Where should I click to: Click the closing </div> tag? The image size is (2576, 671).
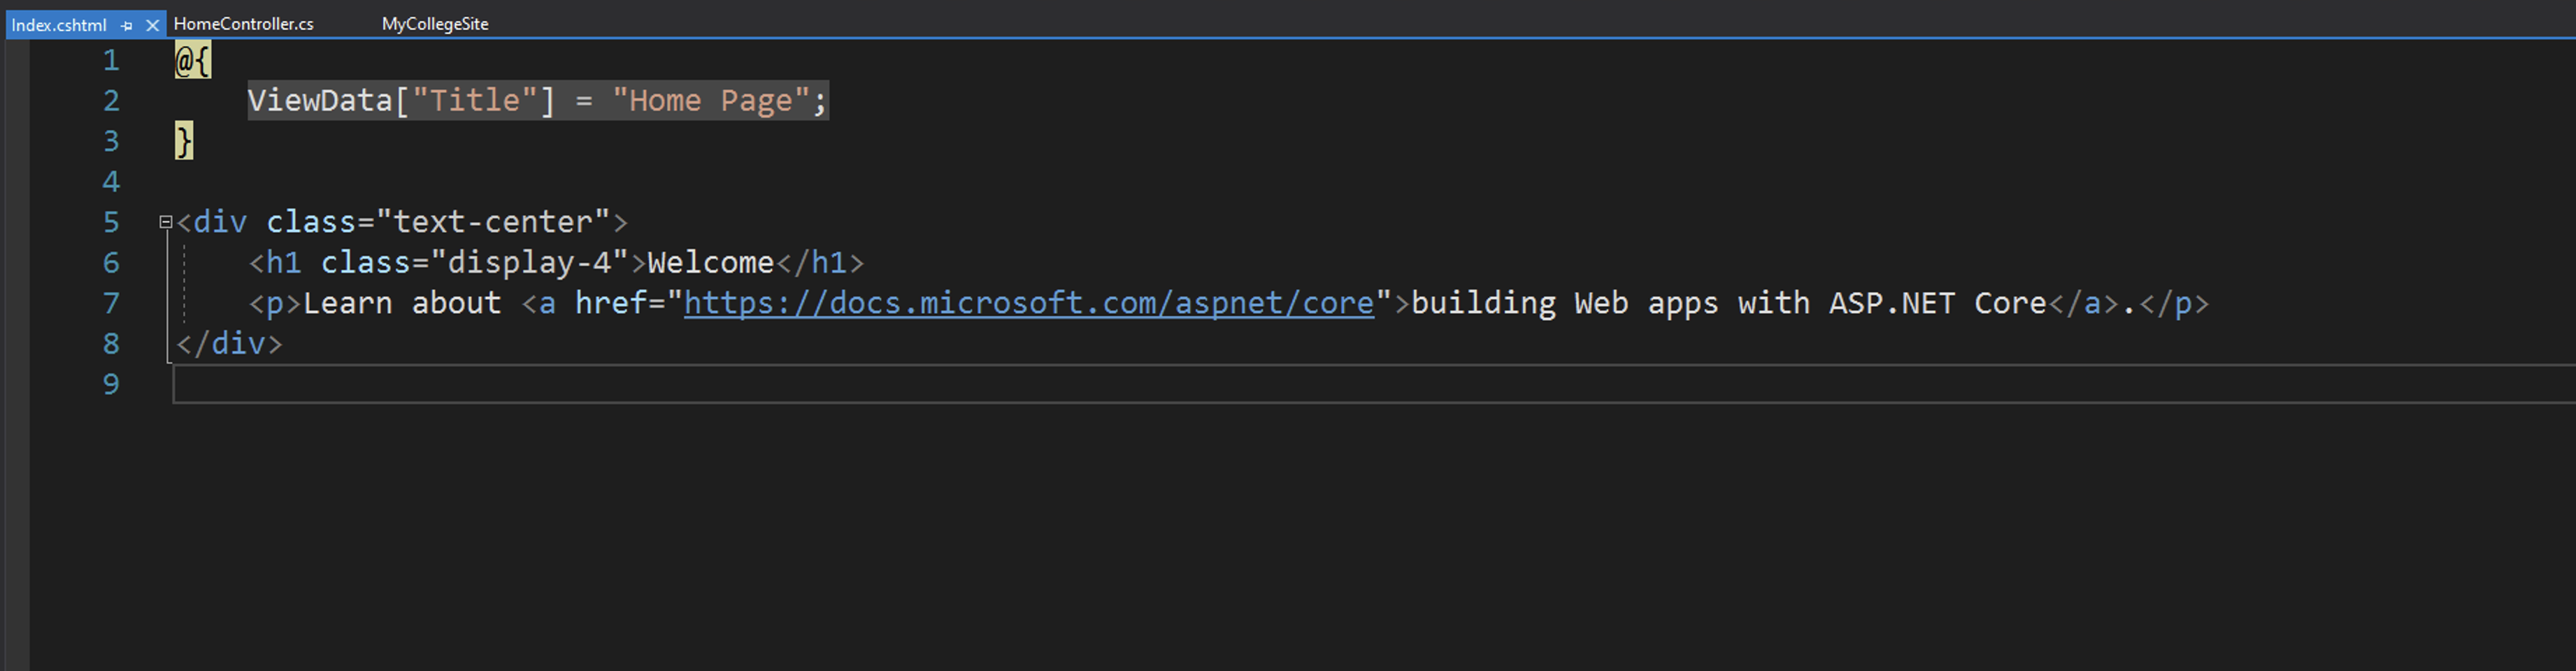[229, 344]
